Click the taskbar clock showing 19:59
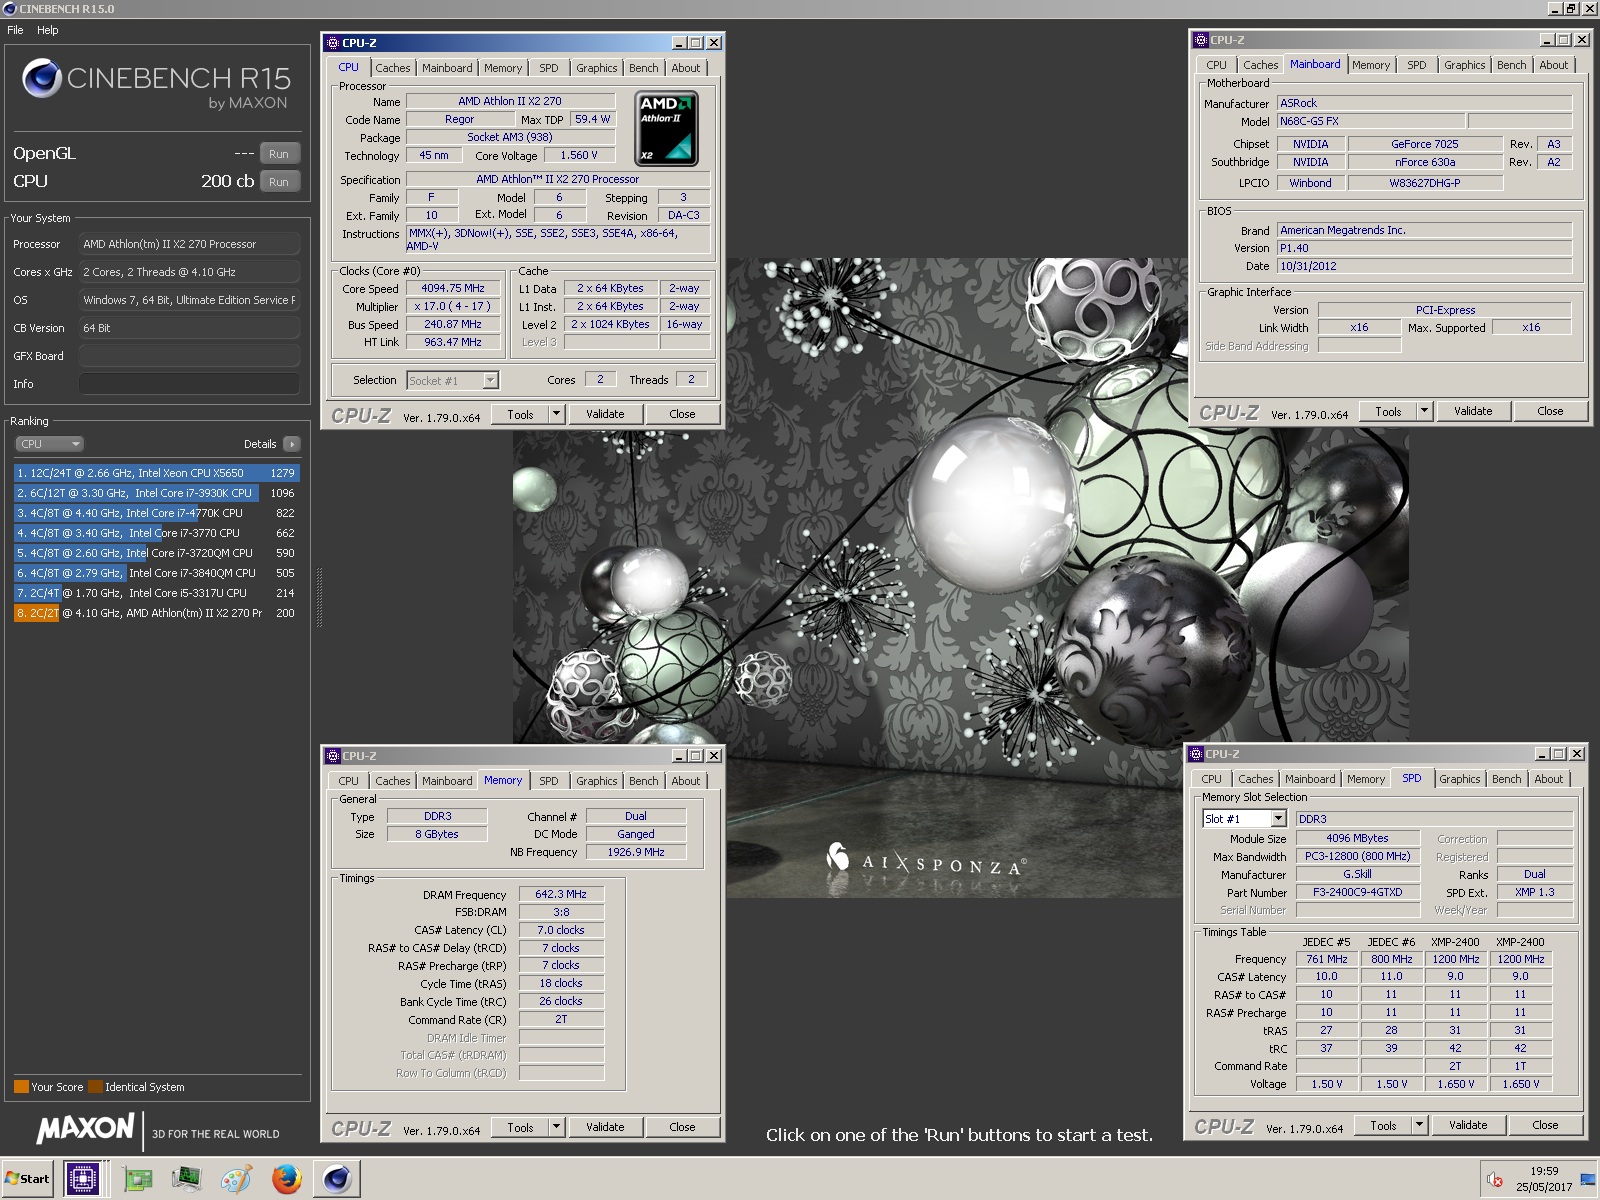The image size is (1600, 1200). pyautogui.click(x=1544, y=1179)
